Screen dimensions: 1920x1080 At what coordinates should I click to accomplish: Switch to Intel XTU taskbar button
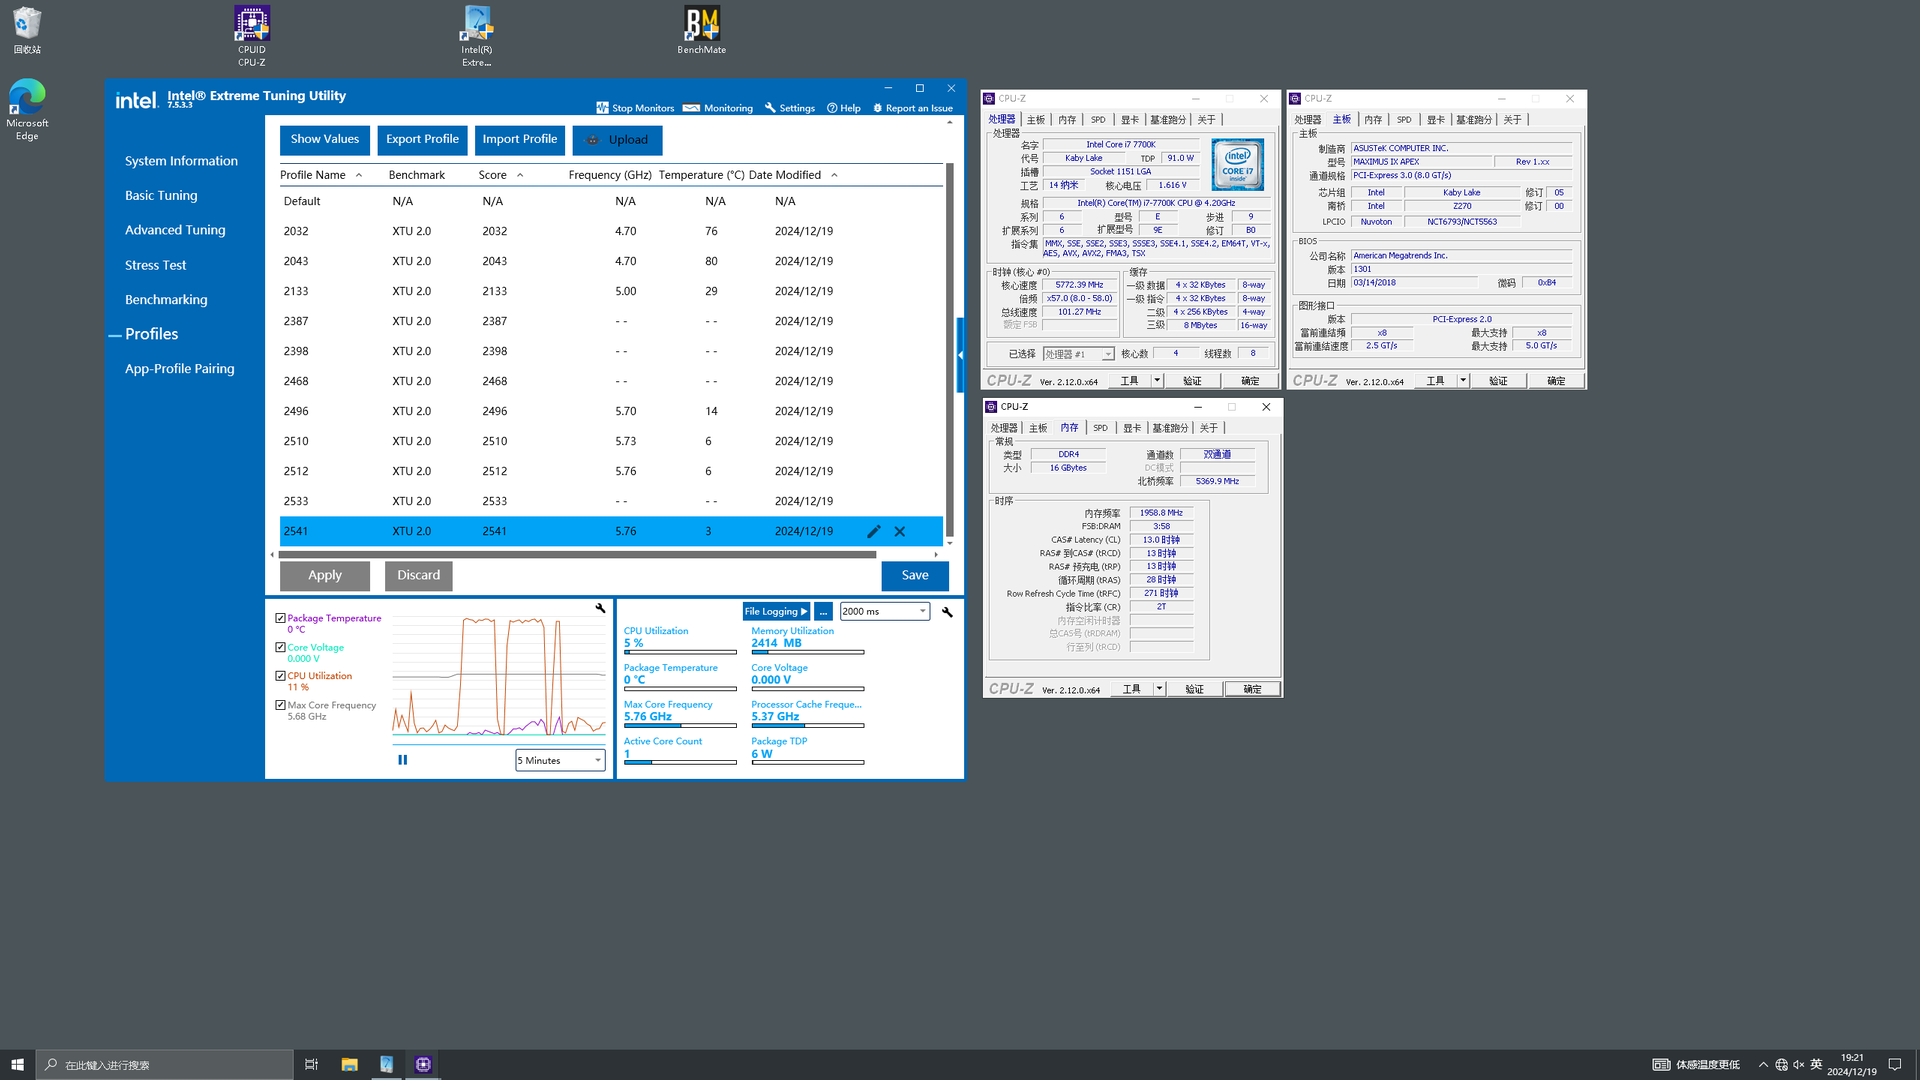coord(386,1064)
